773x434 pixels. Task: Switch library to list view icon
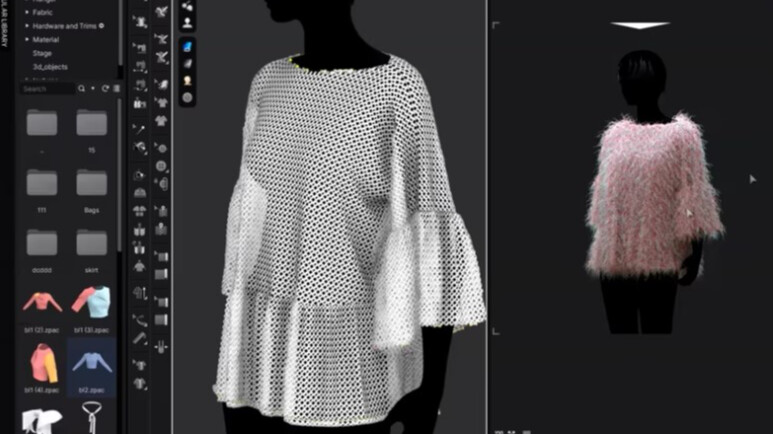pos(116,89)
